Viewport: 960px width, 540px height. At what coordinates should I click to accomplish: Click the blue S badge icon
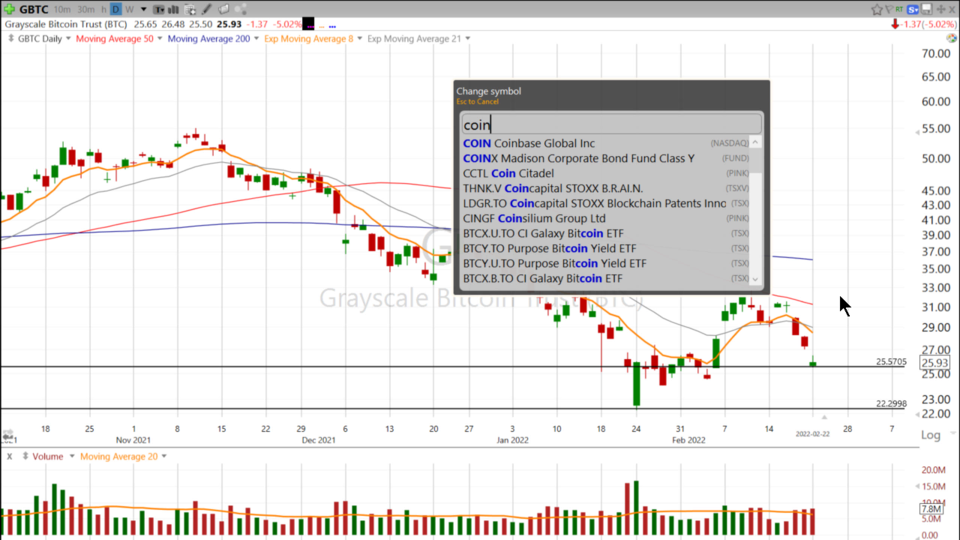913,9
